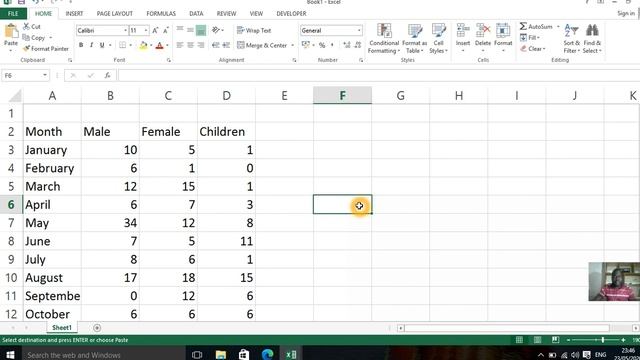Viewport: 640px width, 360px height.
Task: Apply the red Font Color A
Action: point(160,45)
